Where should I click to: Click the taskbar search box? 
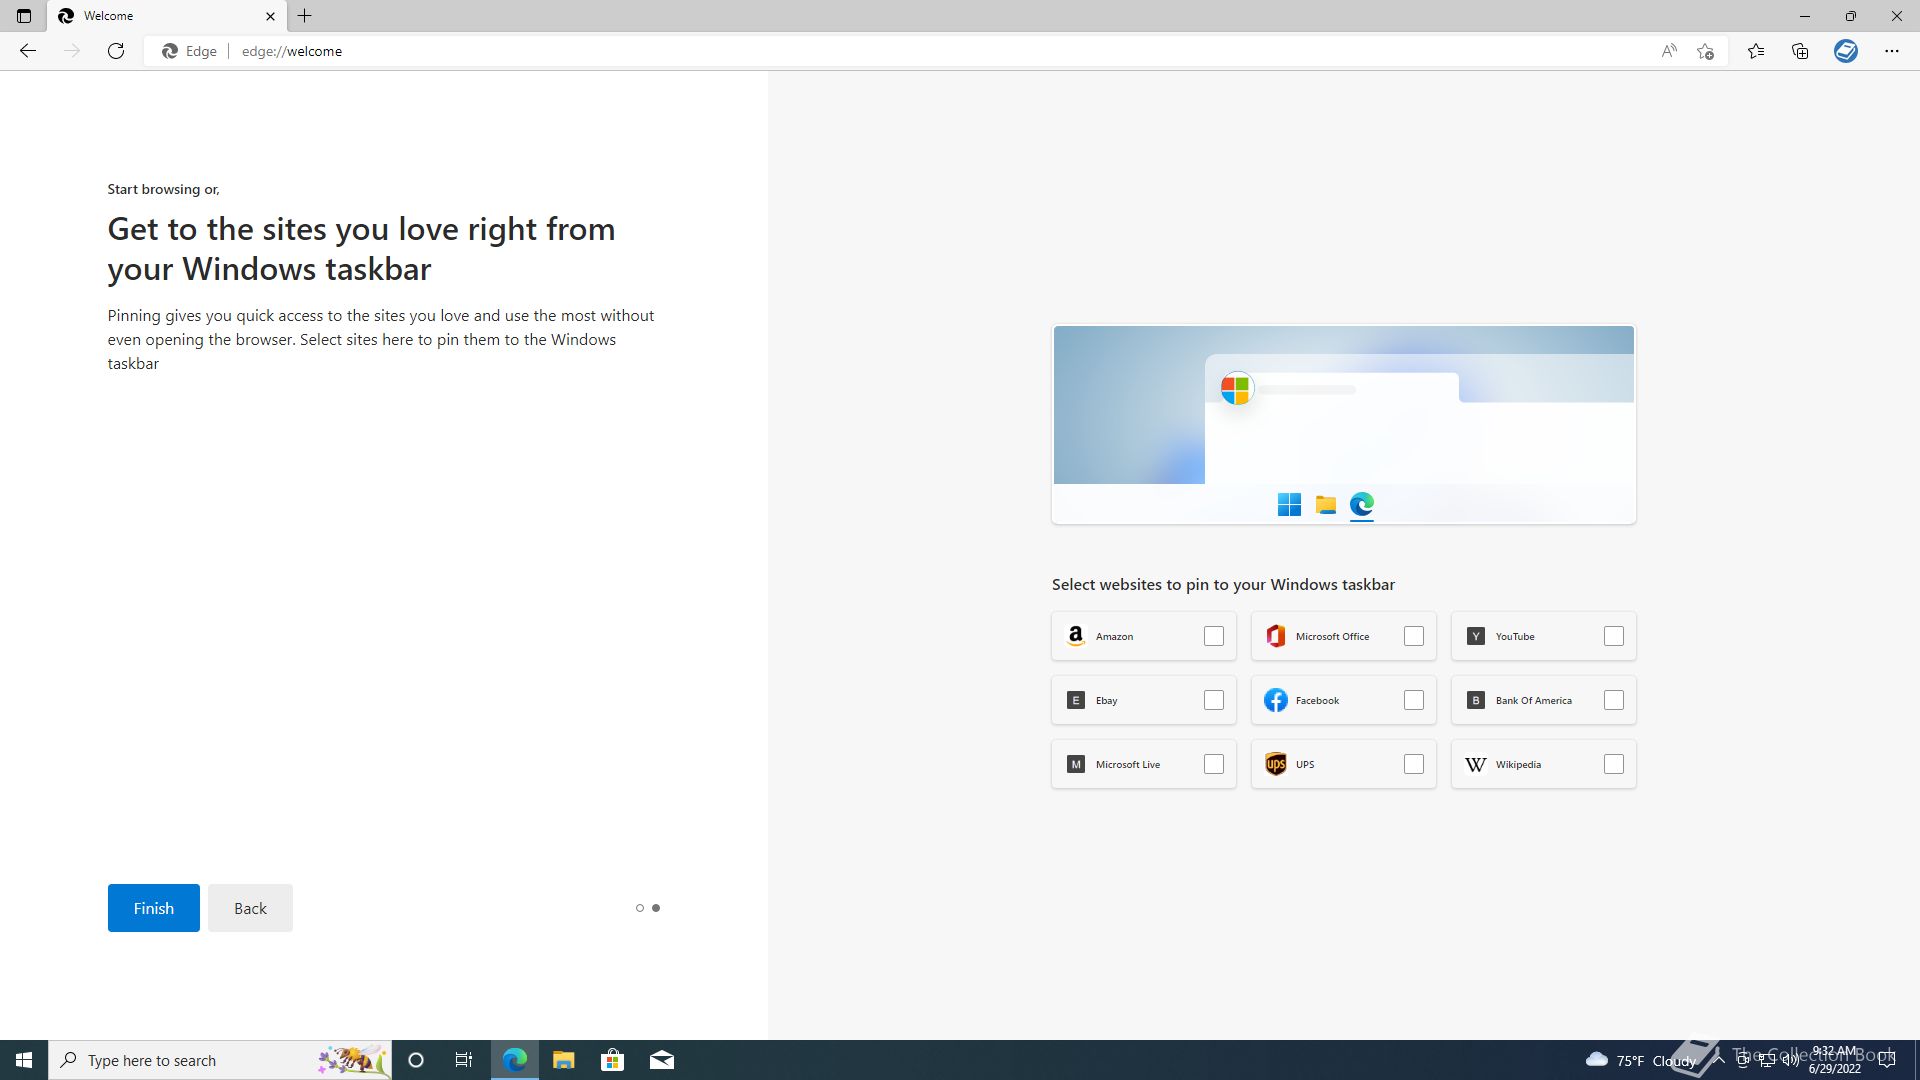coord(220,1060)
